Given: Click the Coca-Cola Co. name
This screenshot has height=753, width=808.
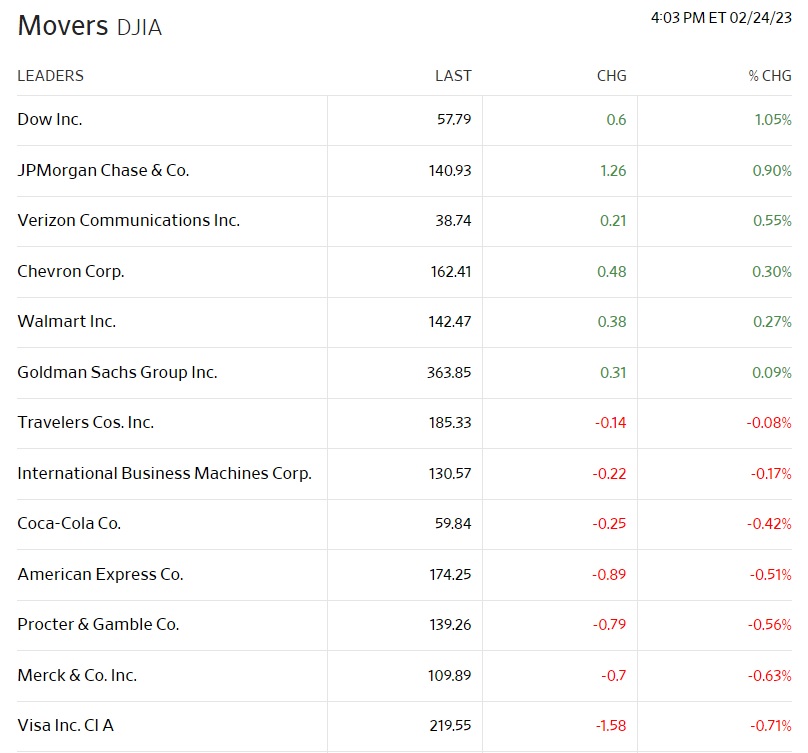Looking at the screenshot, I should [x=69, y=524].
